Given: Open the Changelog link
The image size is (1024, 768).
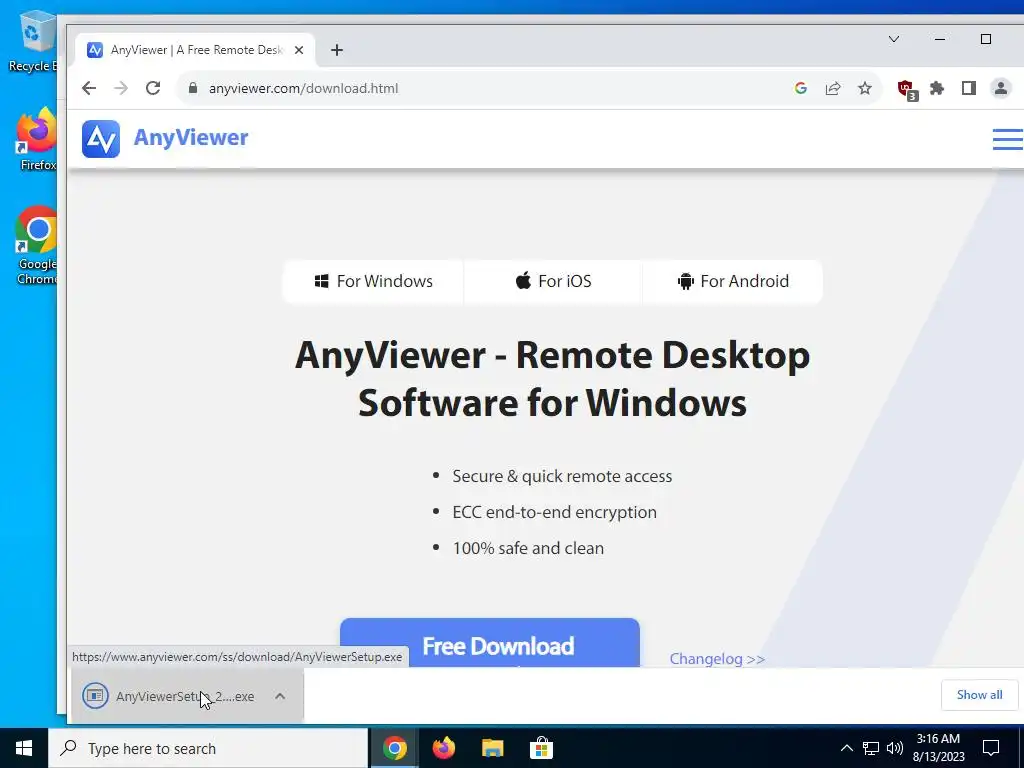Looking at the screenshot, I should pos(717,658).
